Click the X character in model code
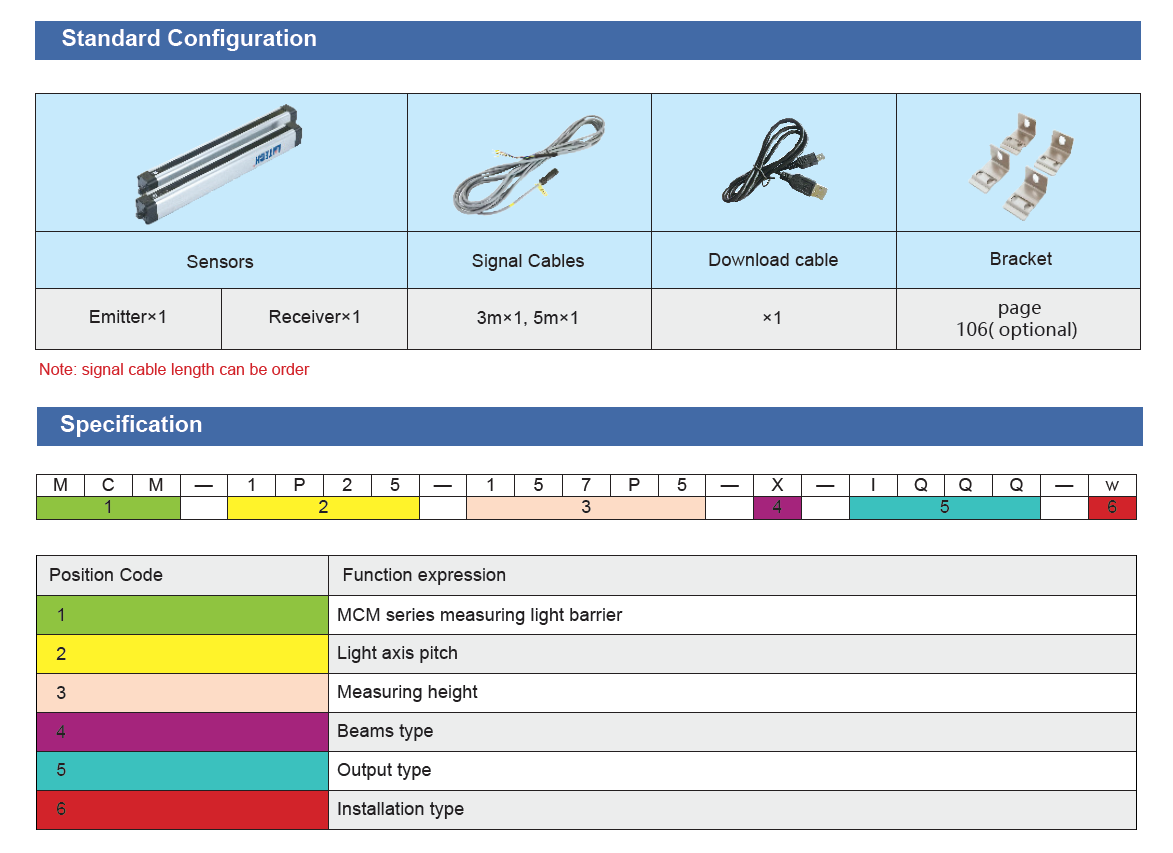 click(777, 485)
